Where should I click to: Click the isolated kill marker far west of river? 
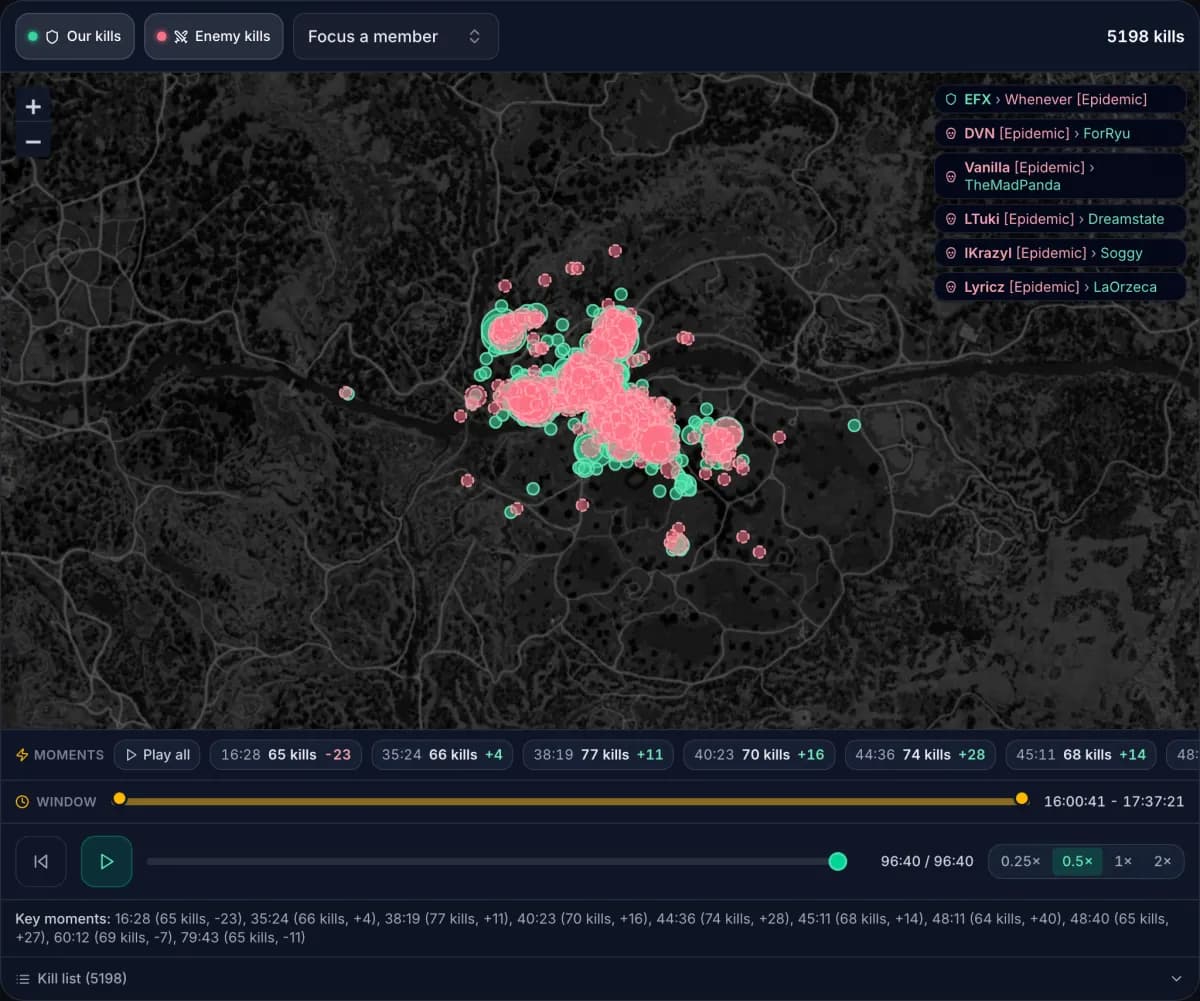(346, 393)
